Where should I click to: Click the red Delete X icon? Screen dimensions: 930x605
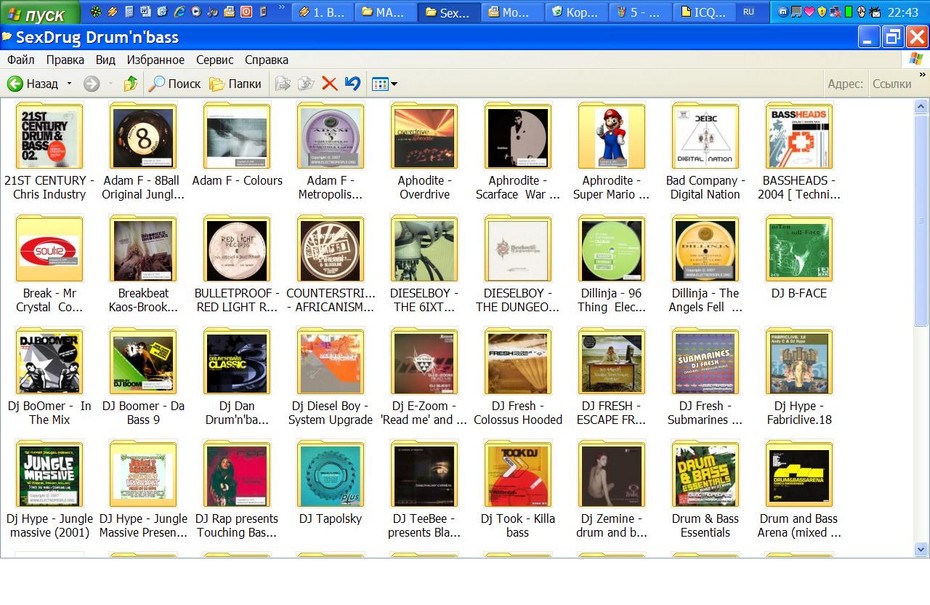pyautogui.click(x=329, y=84)
